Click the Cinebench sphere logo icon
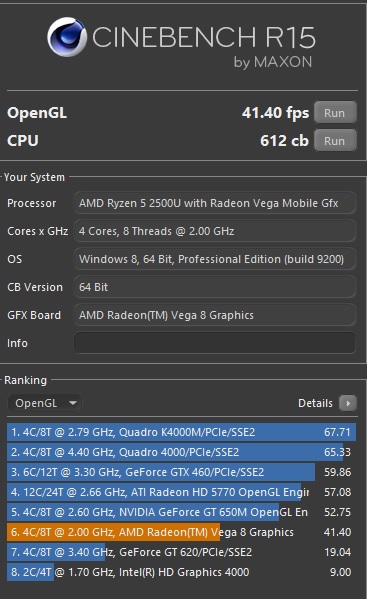 coord(67,37)
